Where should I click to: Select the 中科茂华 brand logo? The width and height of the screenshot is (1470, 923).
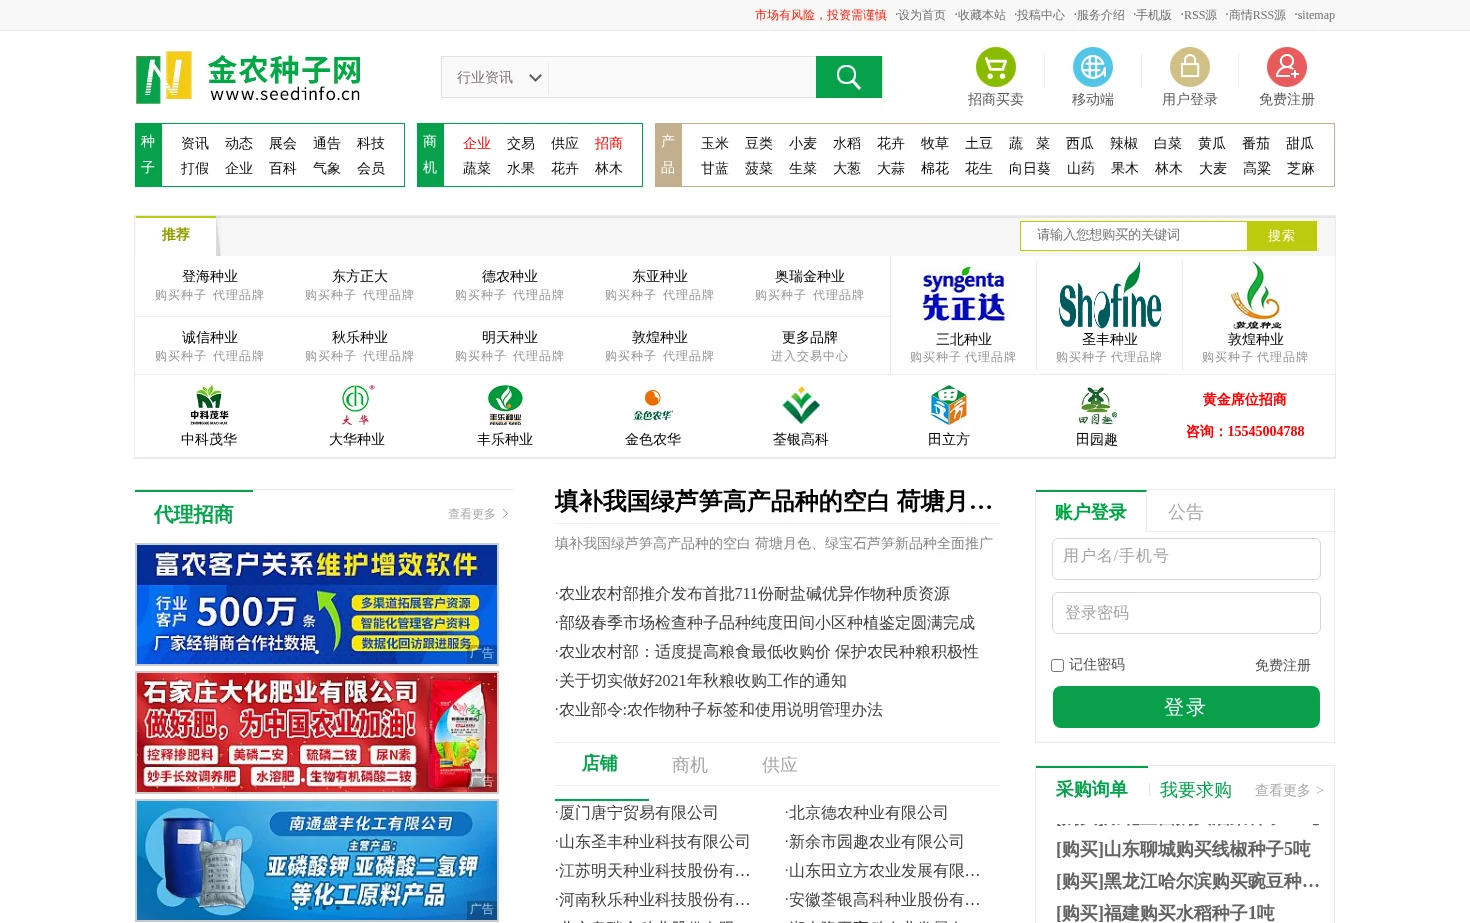209,406
